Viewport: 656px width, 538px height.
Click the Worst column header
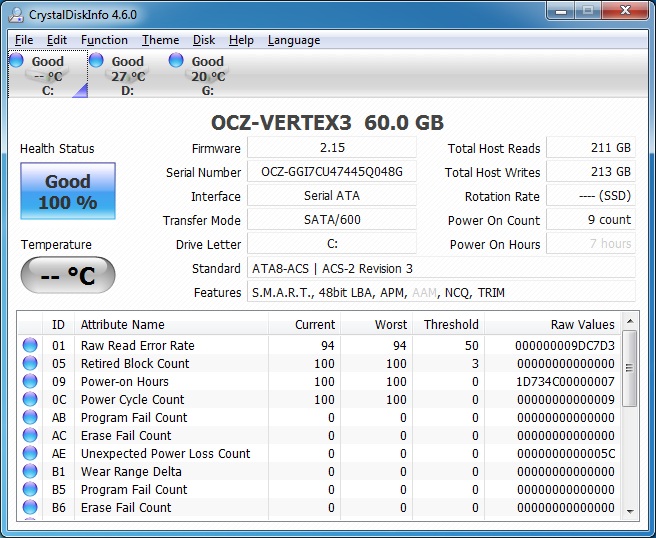tap(377, 324)
